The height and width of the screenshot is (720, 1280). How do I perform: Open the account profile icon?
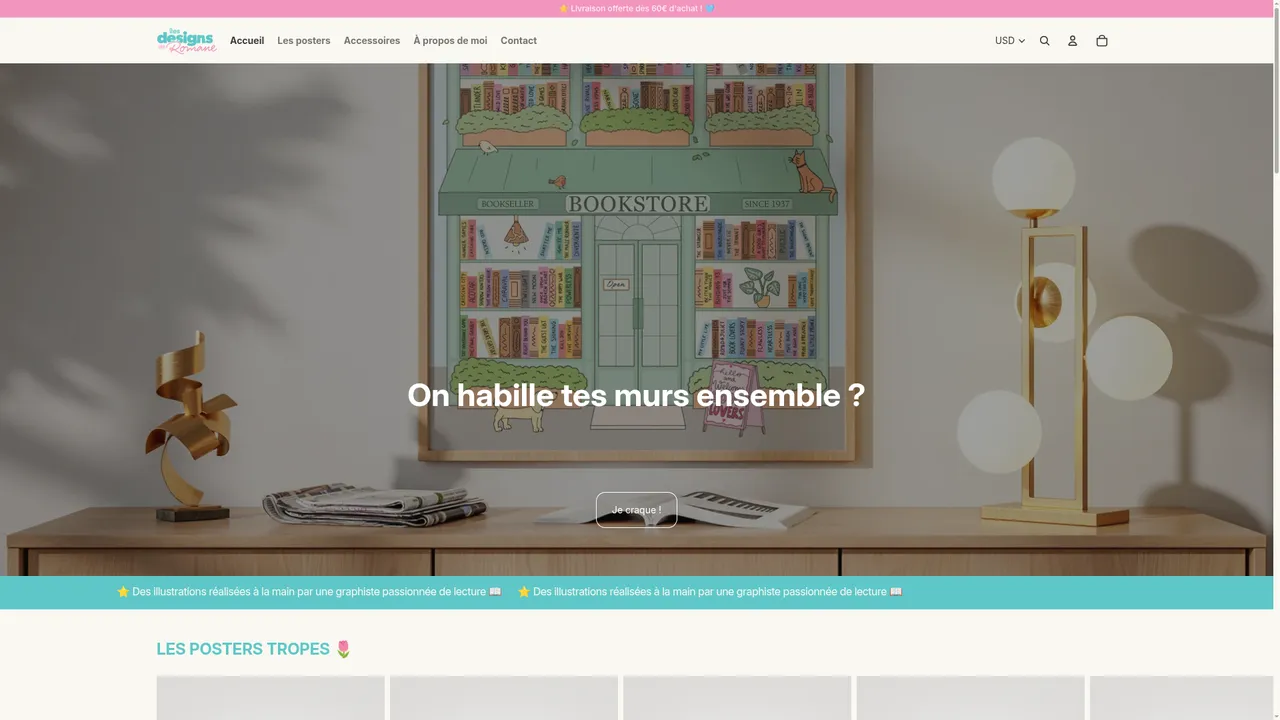pyautogui.click(x=1072, y=41)
